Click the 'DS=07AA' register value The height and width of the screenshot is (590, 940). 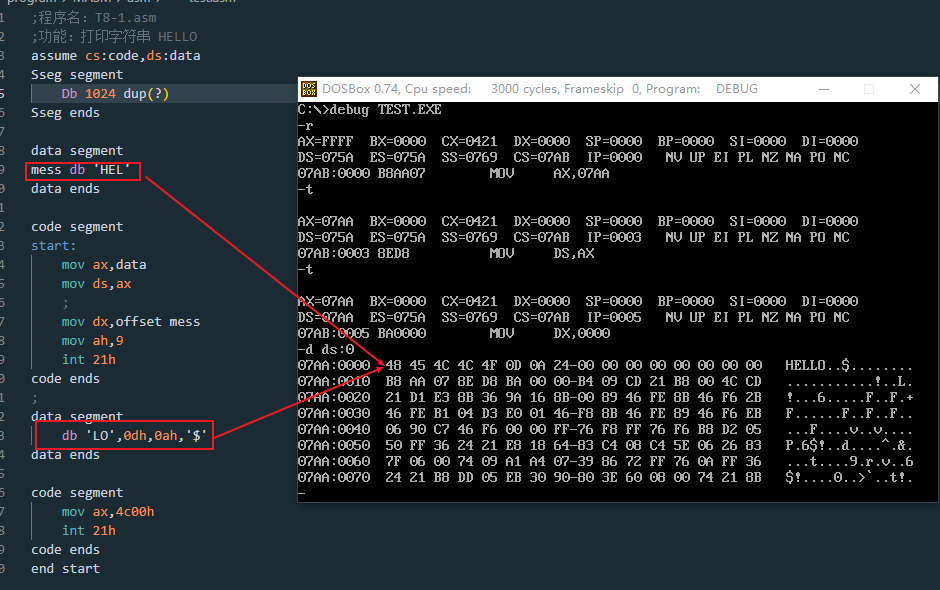pos(326,317)
